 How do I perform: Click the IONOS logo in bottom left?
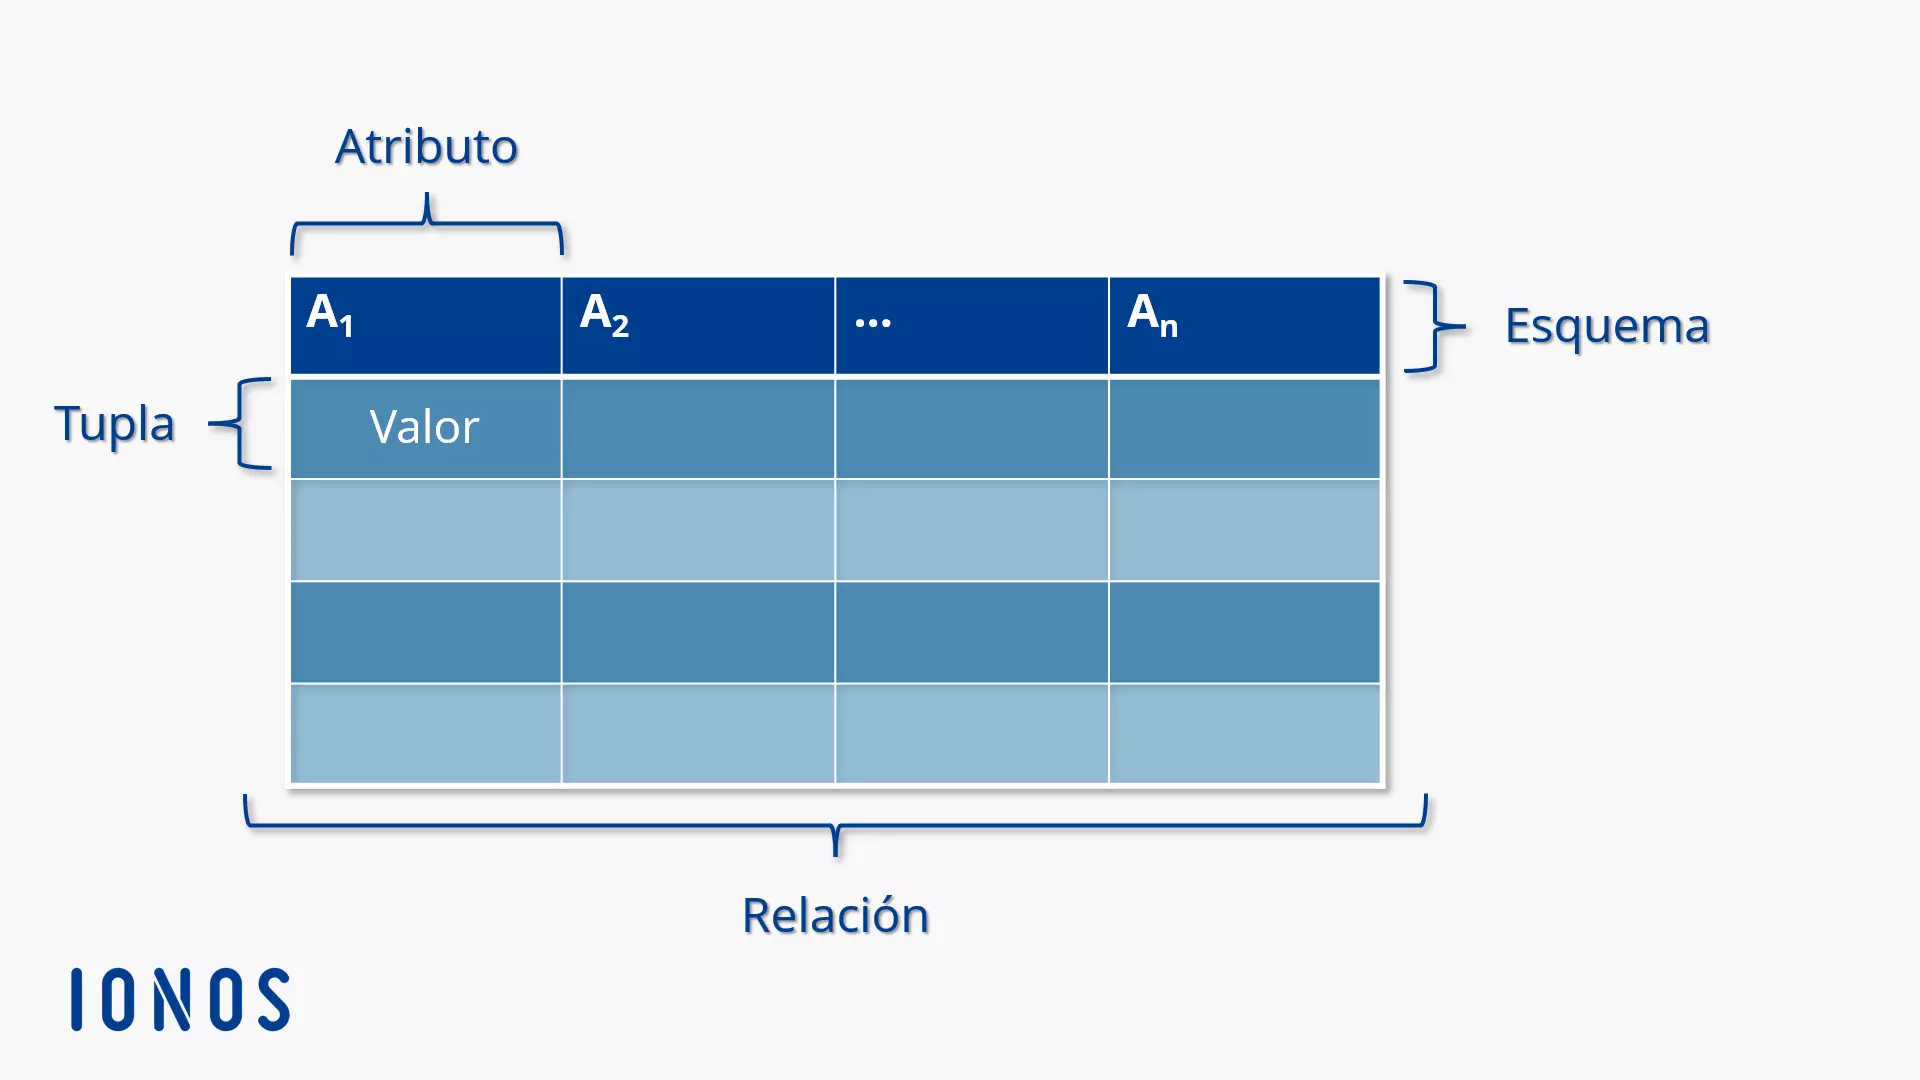[x=182, y=998]
